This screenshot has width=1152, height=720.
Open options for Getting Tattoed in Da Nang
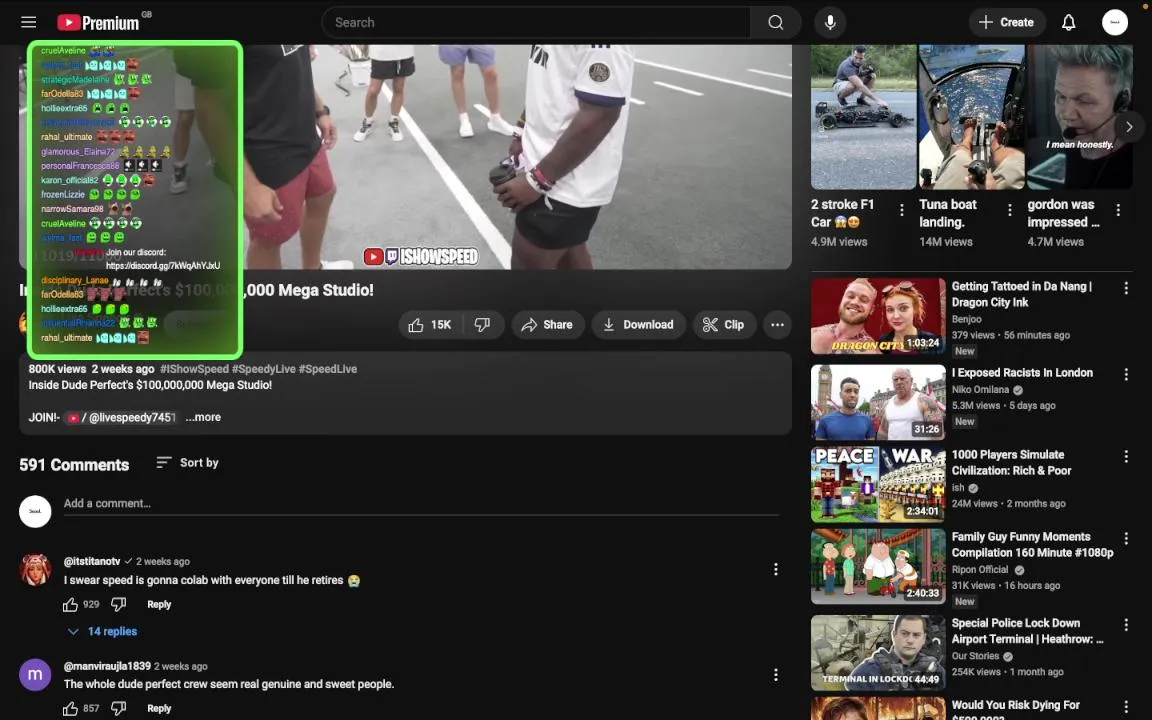pos(1126,289)
